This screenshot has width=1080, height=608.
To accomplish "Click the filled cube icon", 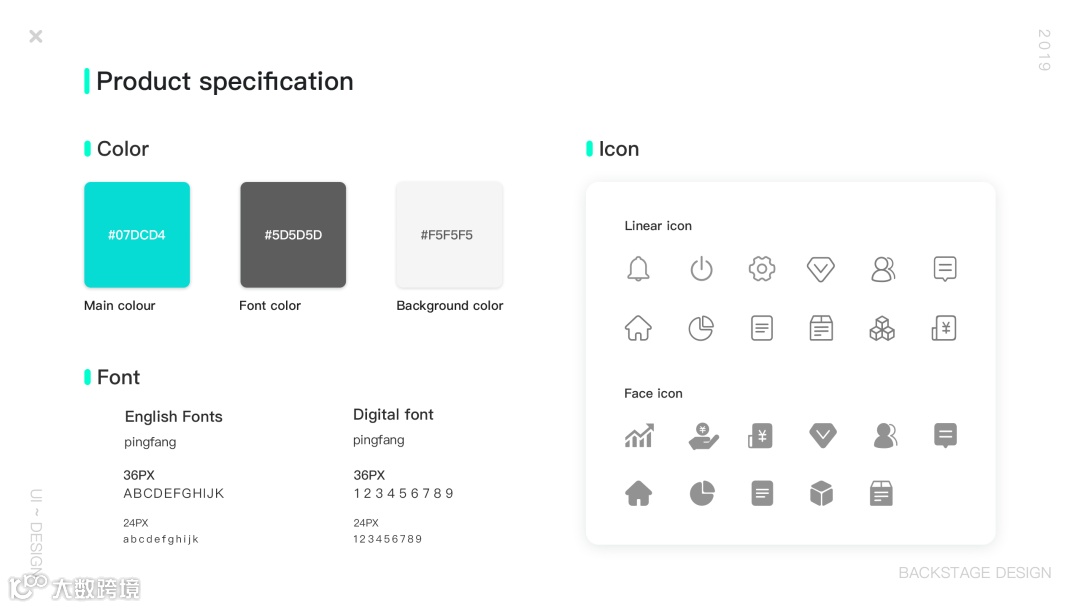I will [x=822, y=493].
